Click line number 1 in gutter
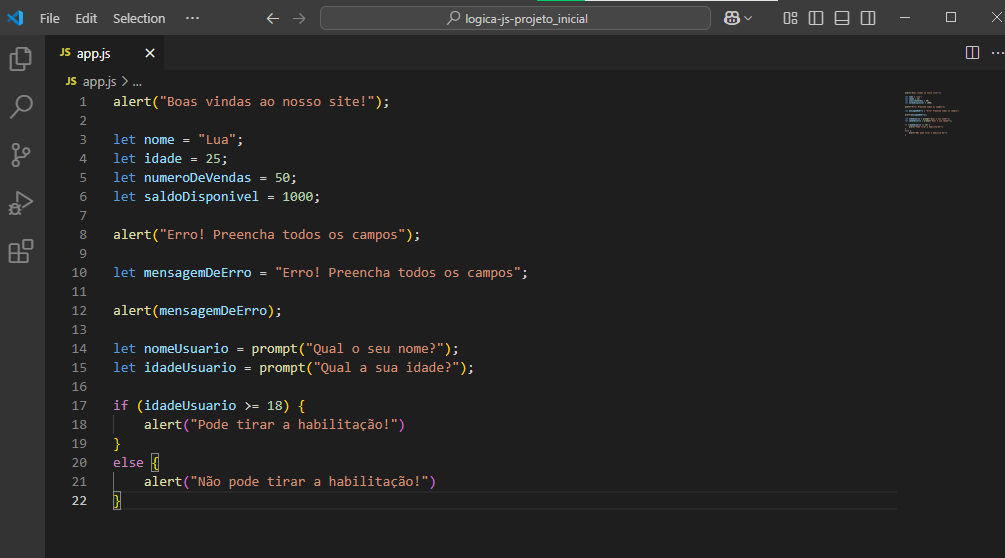 (83, 101)
